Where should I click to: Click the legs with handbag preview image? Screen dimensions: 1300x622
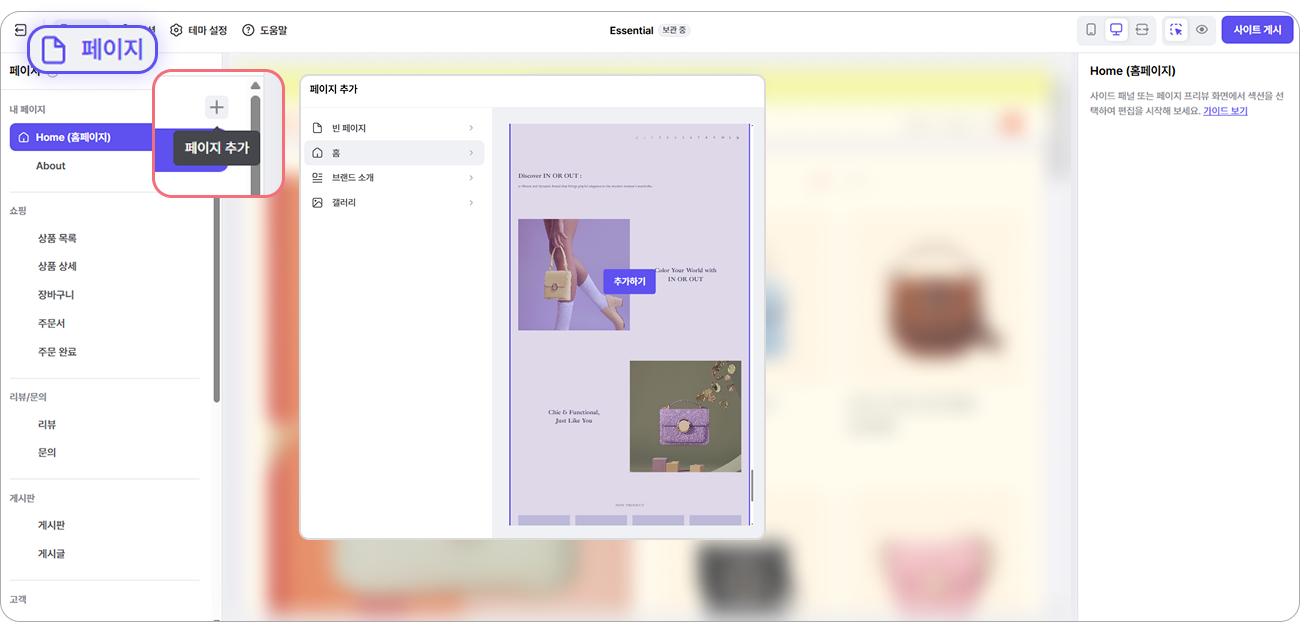[574, 275]
